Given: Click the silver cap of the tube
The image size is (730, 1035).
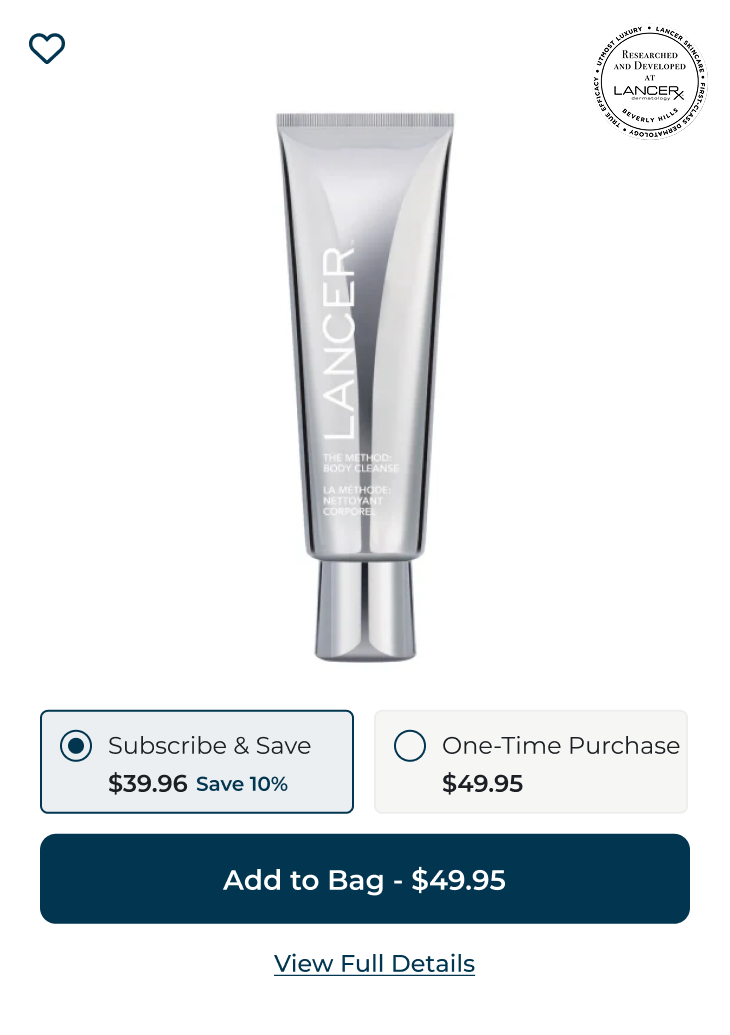Looking at the screenshot, I should [x=365, y=610].
